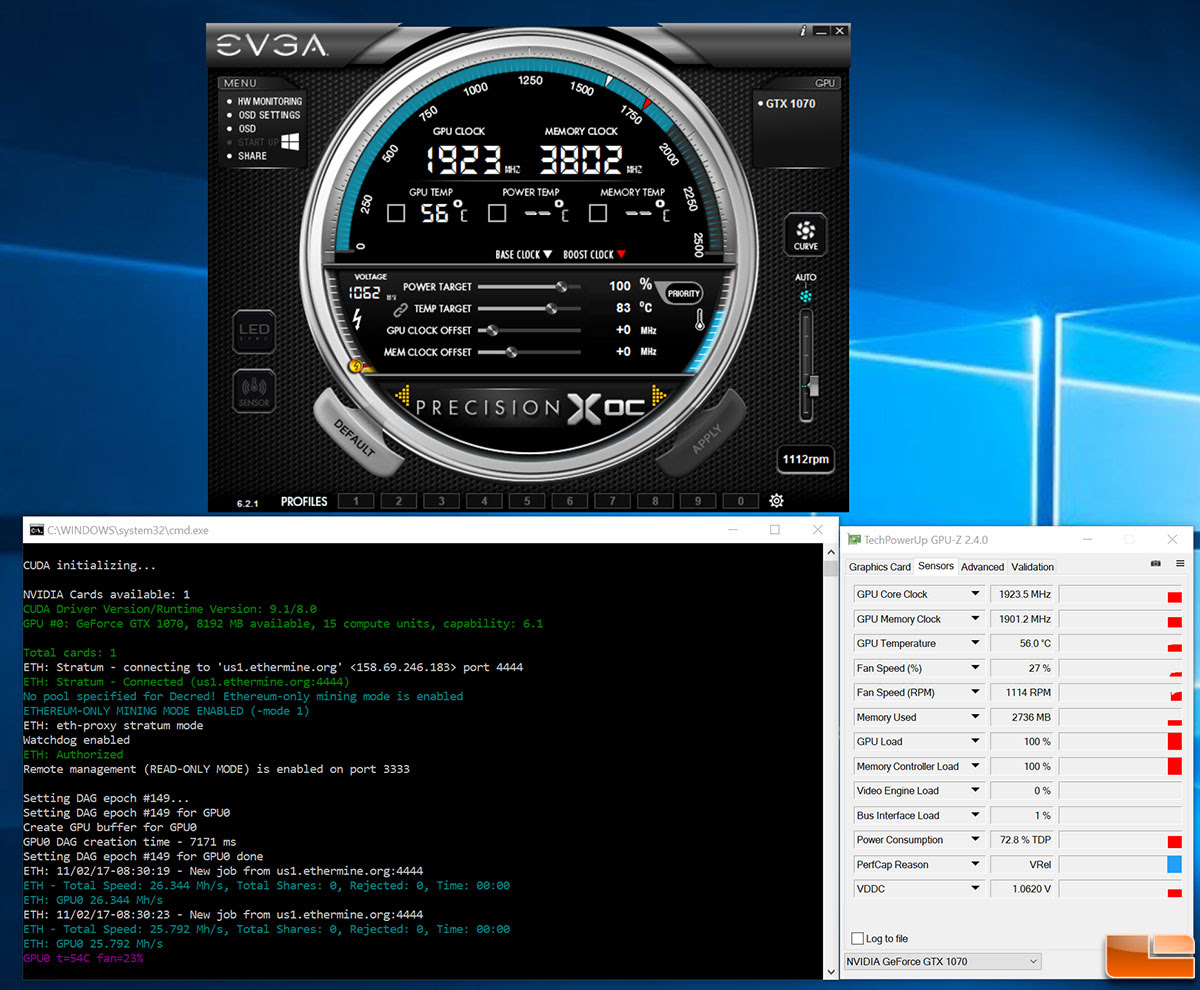Open the Sensor button in Precision XOC
This screenshot has width=1200, height=990.
coord(254,391)
